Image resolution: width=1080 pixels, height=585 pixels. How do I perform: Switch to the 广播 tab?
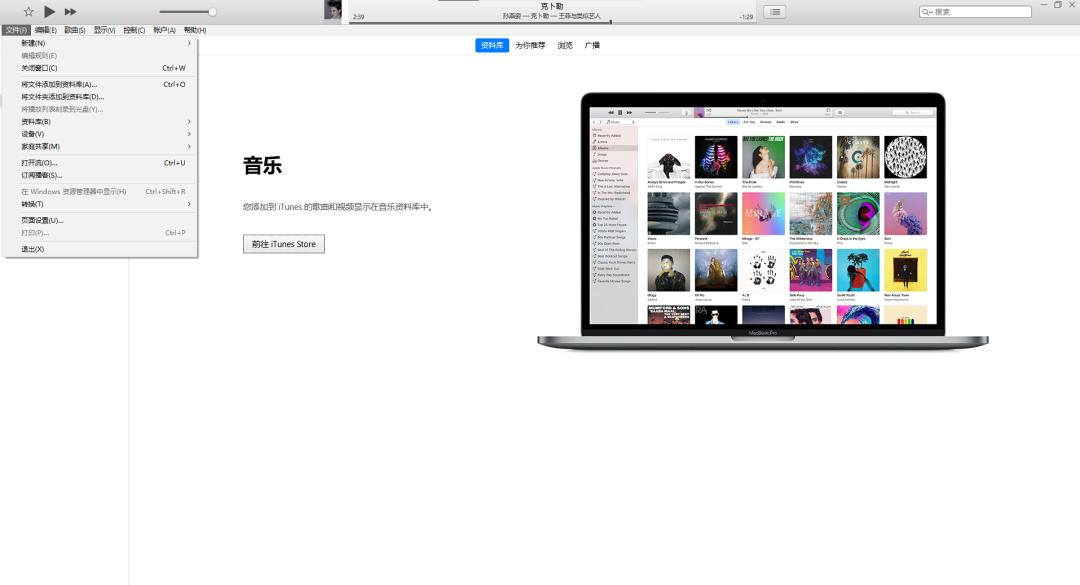592,45
